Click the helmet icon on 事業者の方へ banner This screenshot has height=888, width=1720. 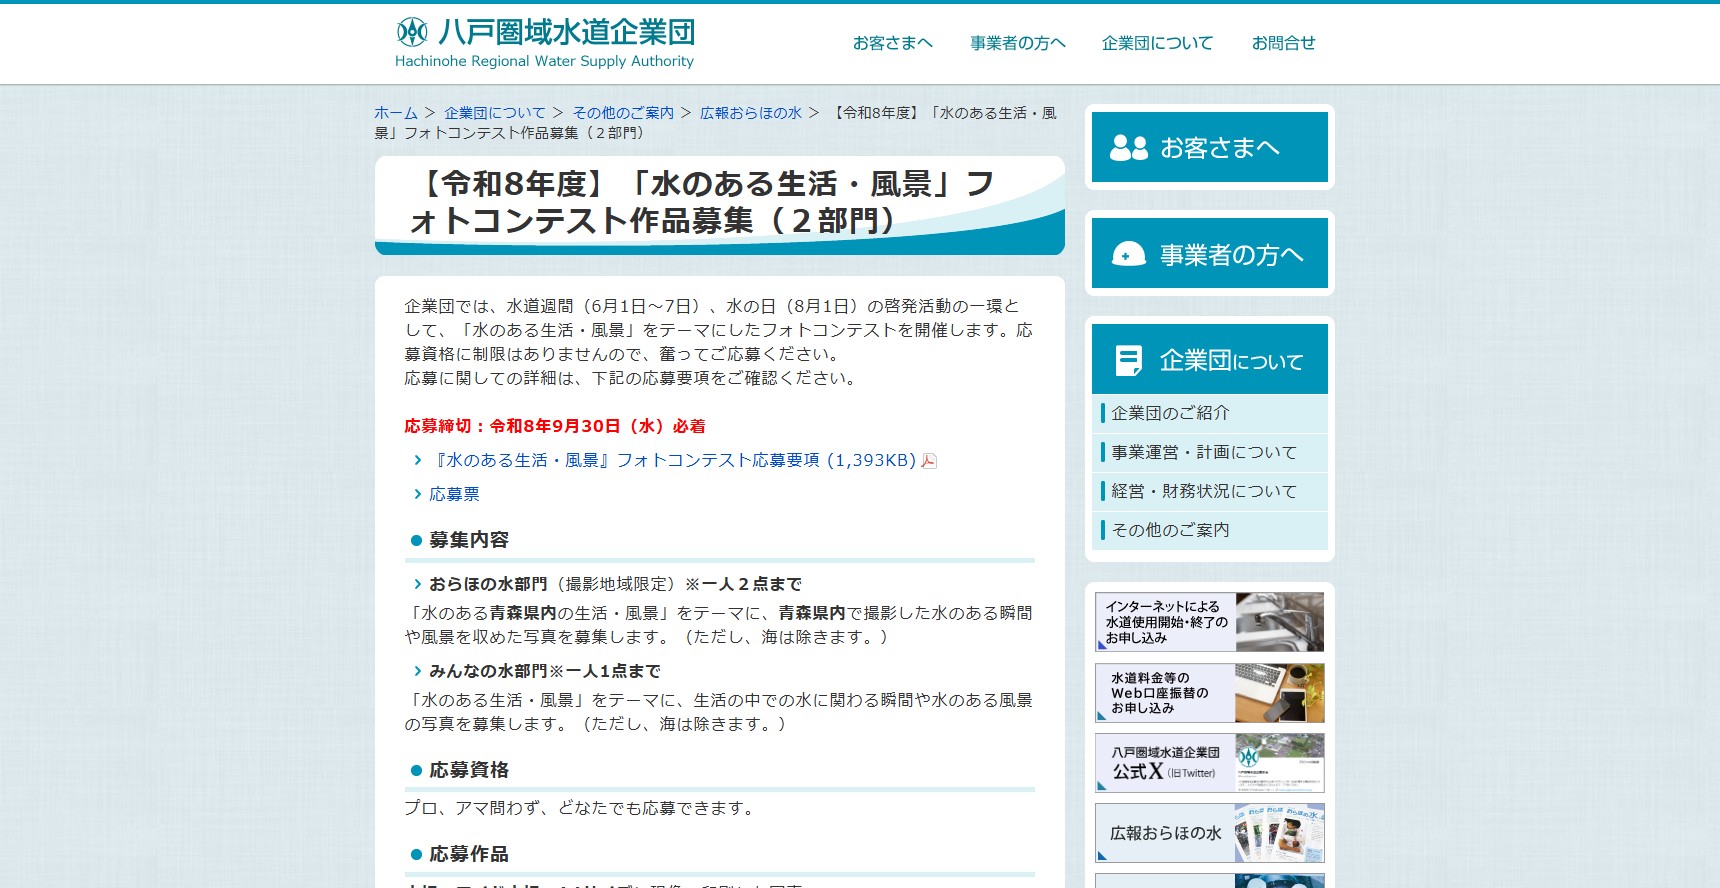click(1129, 254)
